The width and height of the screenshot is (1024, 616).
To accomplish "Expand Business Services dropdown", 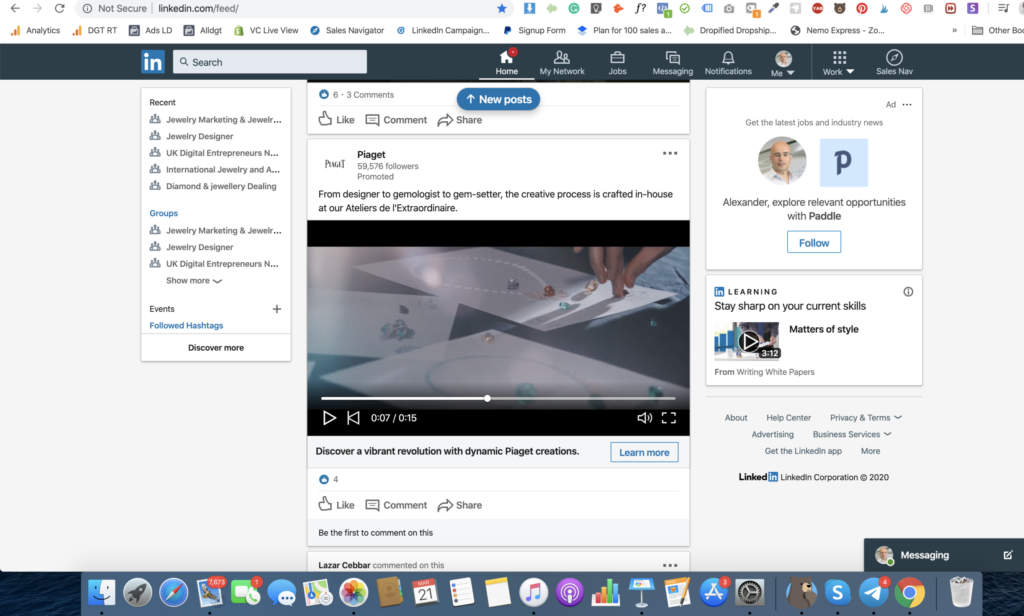I will point(852,434).
